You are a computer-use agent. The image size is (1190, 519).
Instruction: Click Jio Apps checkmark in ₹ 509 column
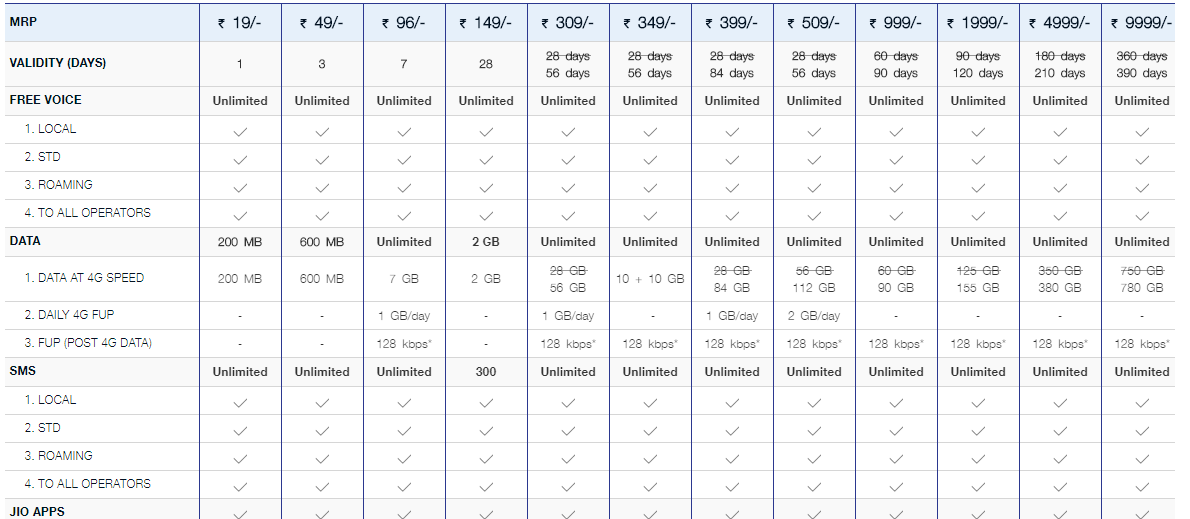814,513
